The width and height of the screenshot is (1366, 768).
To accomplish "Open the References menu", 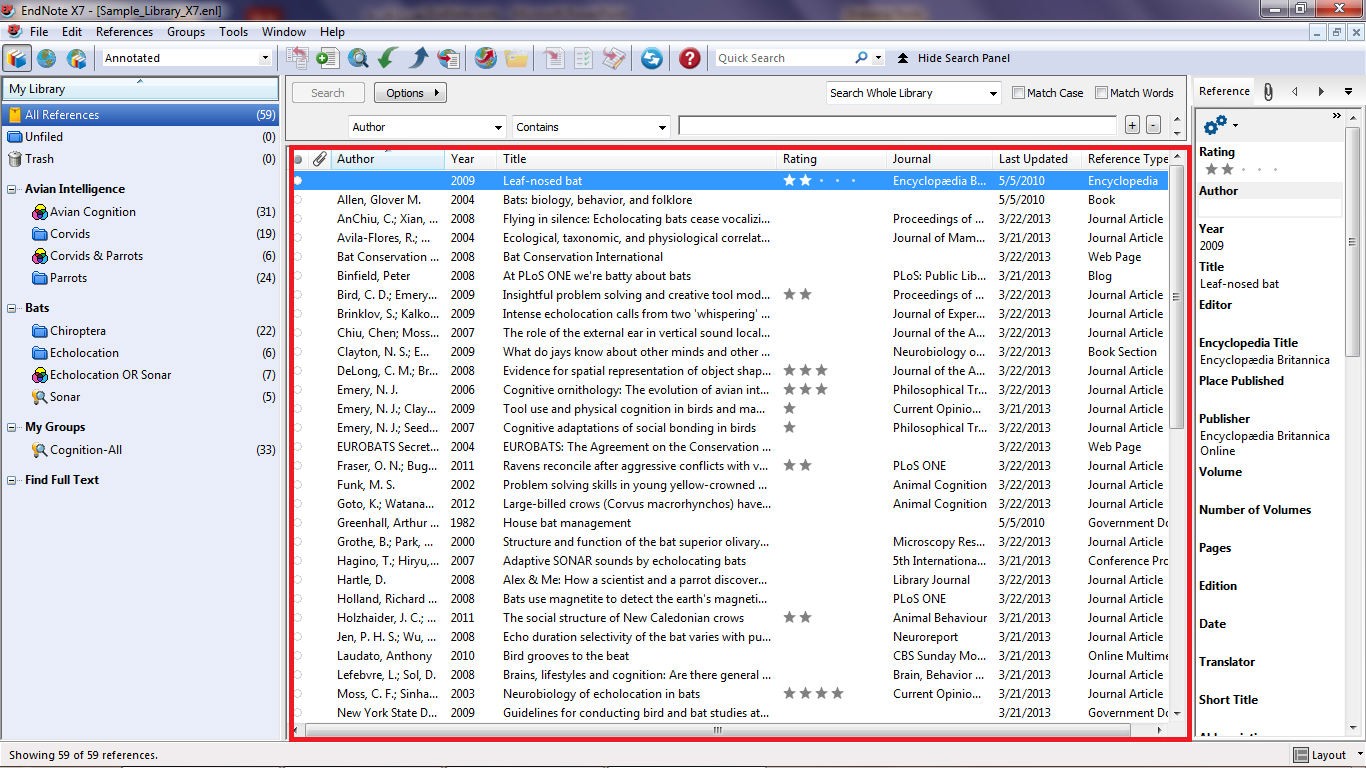I will 124,32.
